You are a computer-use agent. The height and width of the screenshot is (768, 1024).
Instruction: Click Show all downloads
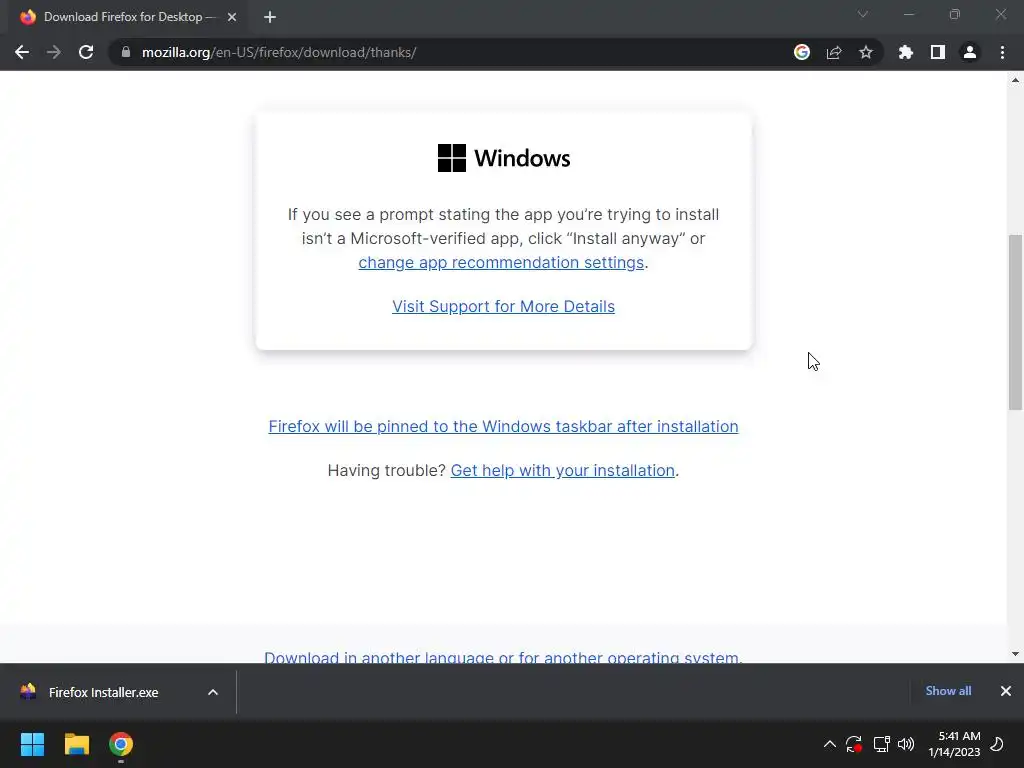(x=948, y=691)
